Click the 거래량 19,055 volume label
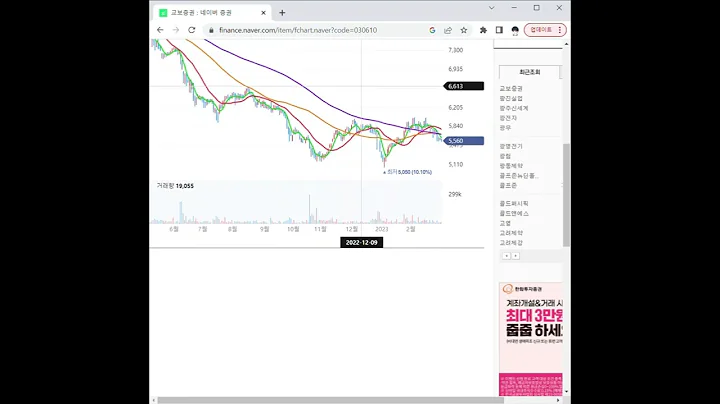 point(175,185)
